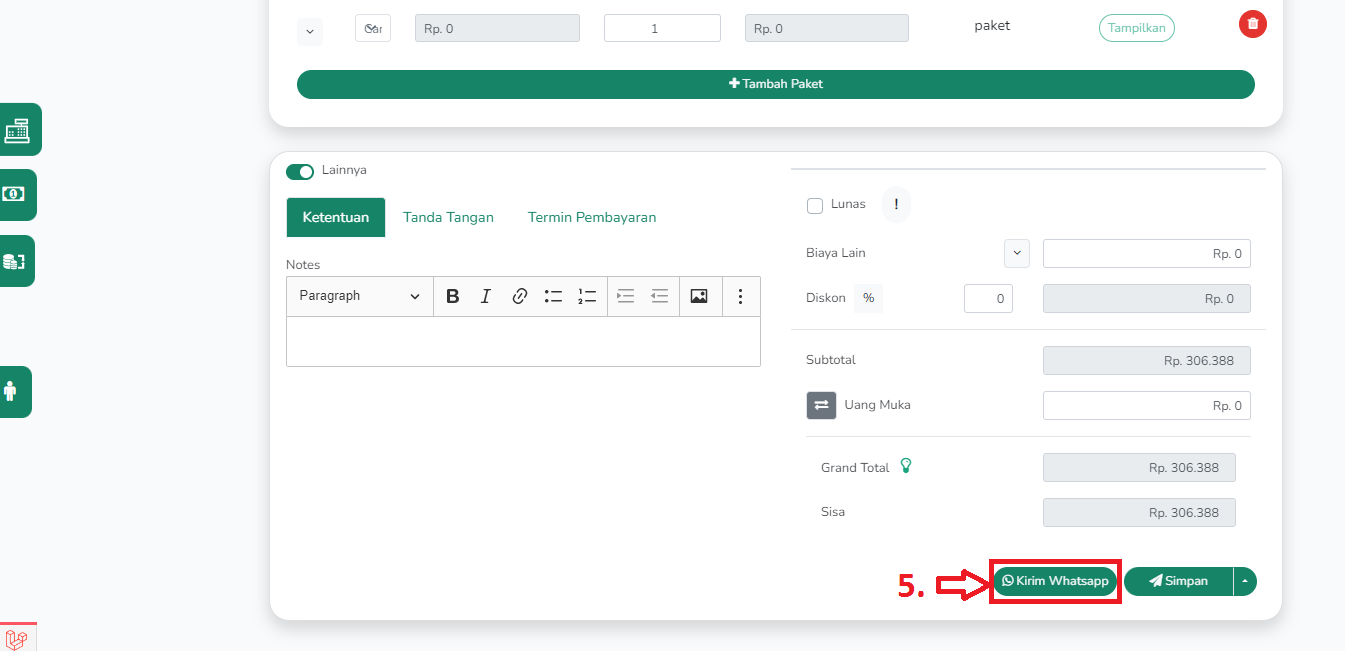Delete the paket row with red trash icon
Viewport: 1345px width, 651px height.
(1252, 24)
